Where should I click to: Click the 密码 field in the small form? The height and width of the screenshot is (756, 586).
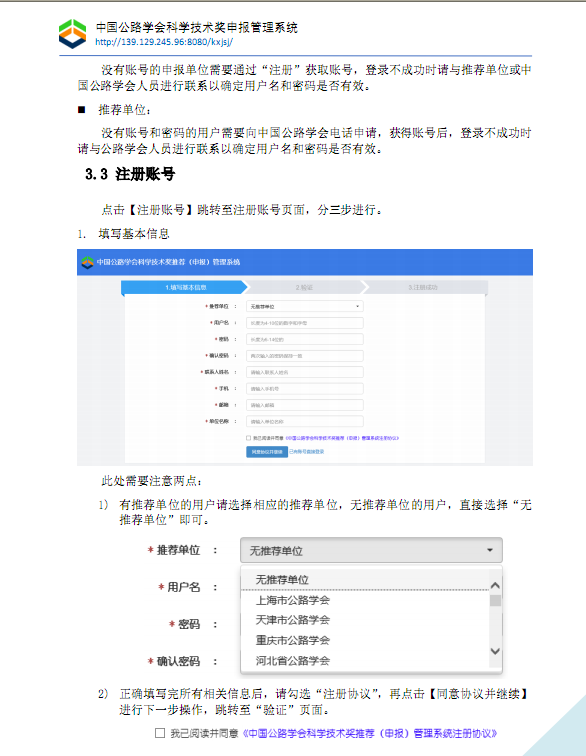point(304,339)
